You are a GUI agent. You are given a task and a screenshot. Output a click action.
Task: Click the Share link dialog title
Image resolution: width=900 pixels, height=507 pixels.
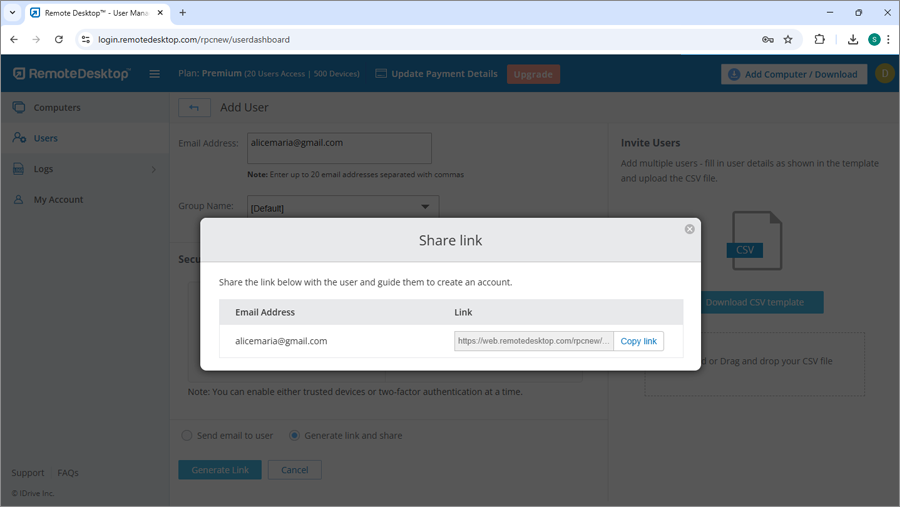[451, 241]
